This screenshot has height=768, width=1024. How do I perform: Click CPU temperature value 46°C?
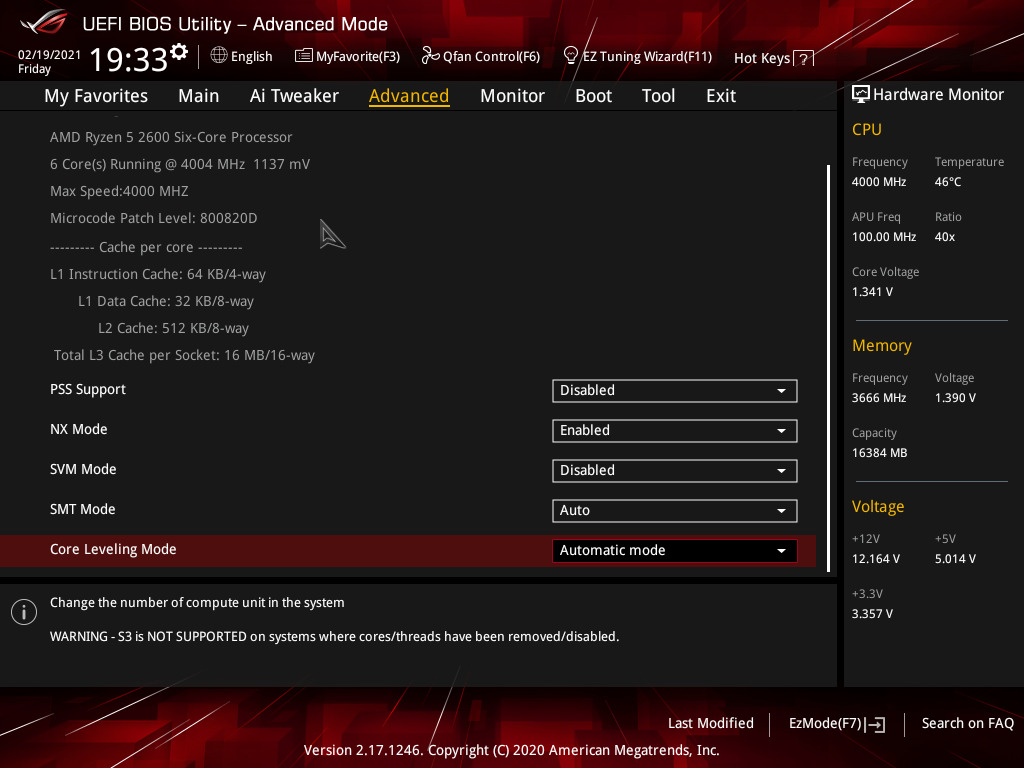(x=948, y=182)
